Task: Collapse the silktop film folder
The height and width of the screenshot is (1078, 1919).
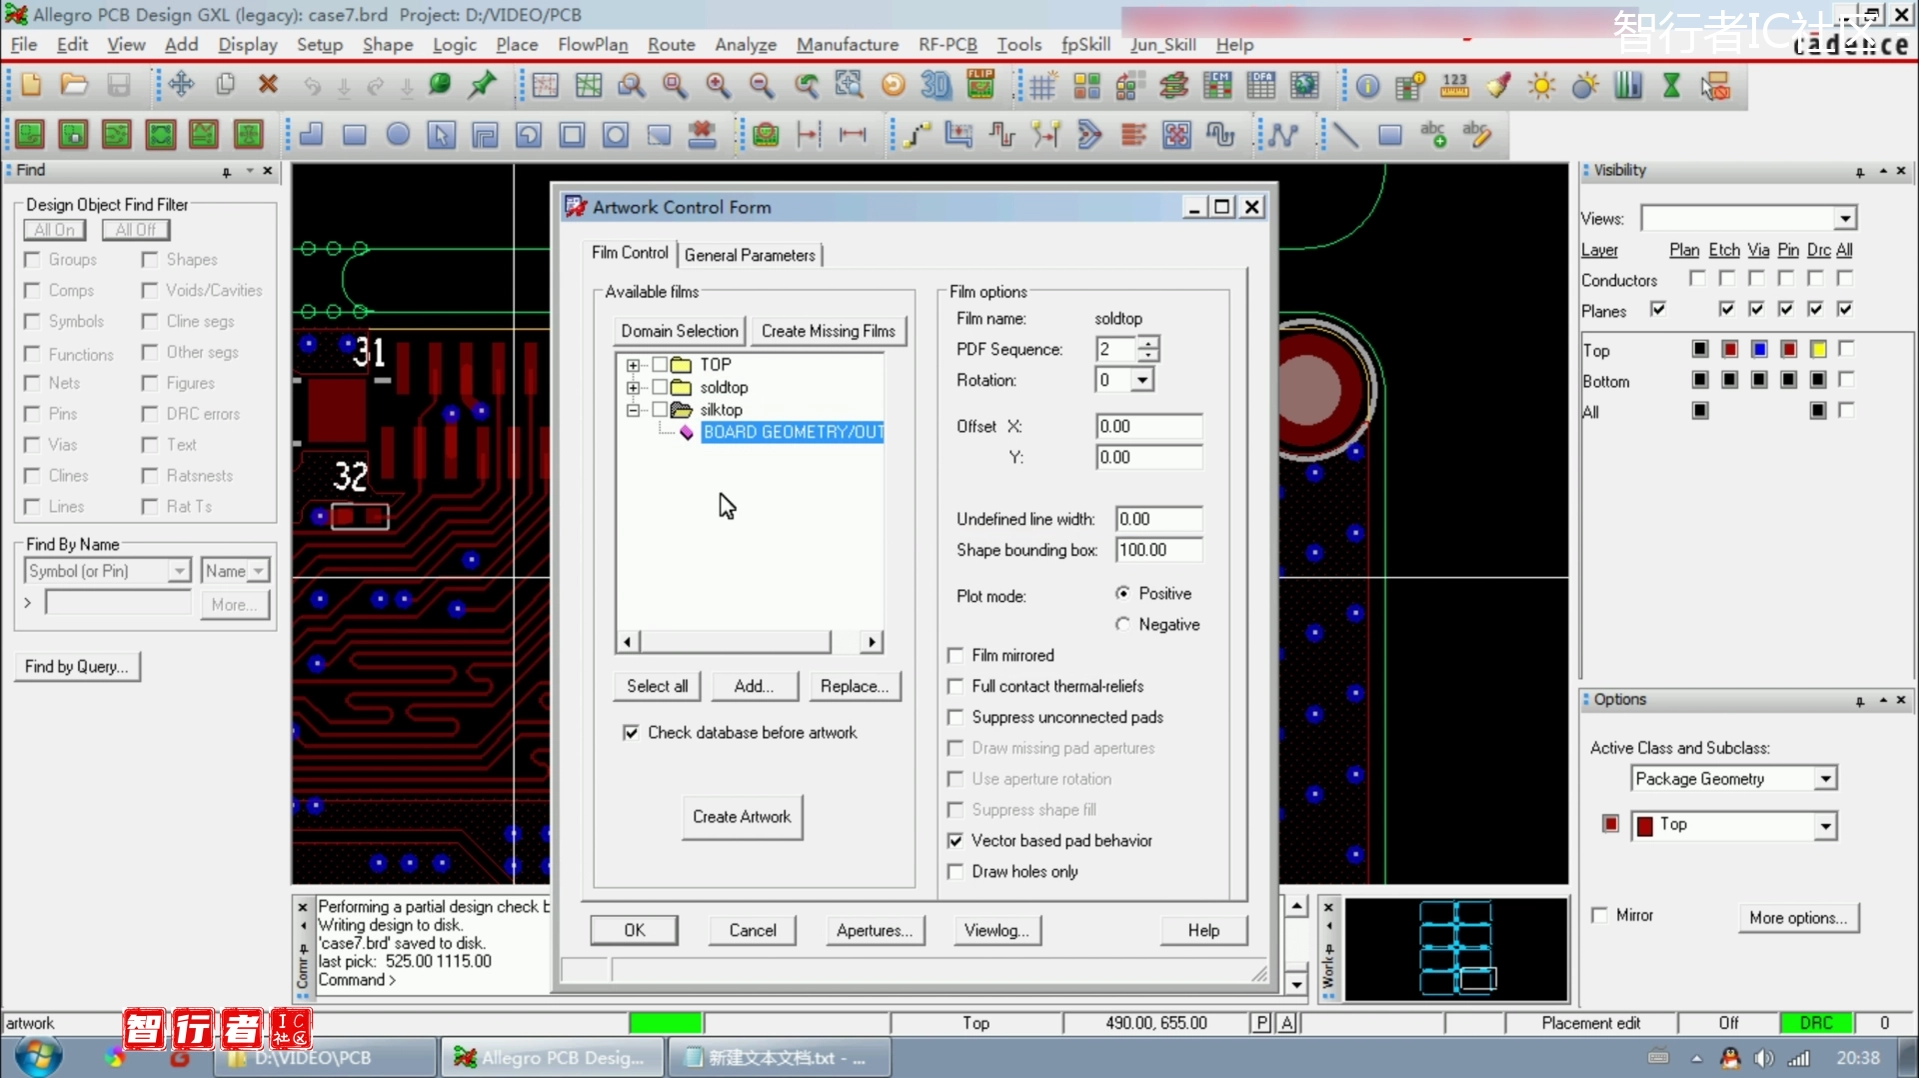Action: [633, 410]
